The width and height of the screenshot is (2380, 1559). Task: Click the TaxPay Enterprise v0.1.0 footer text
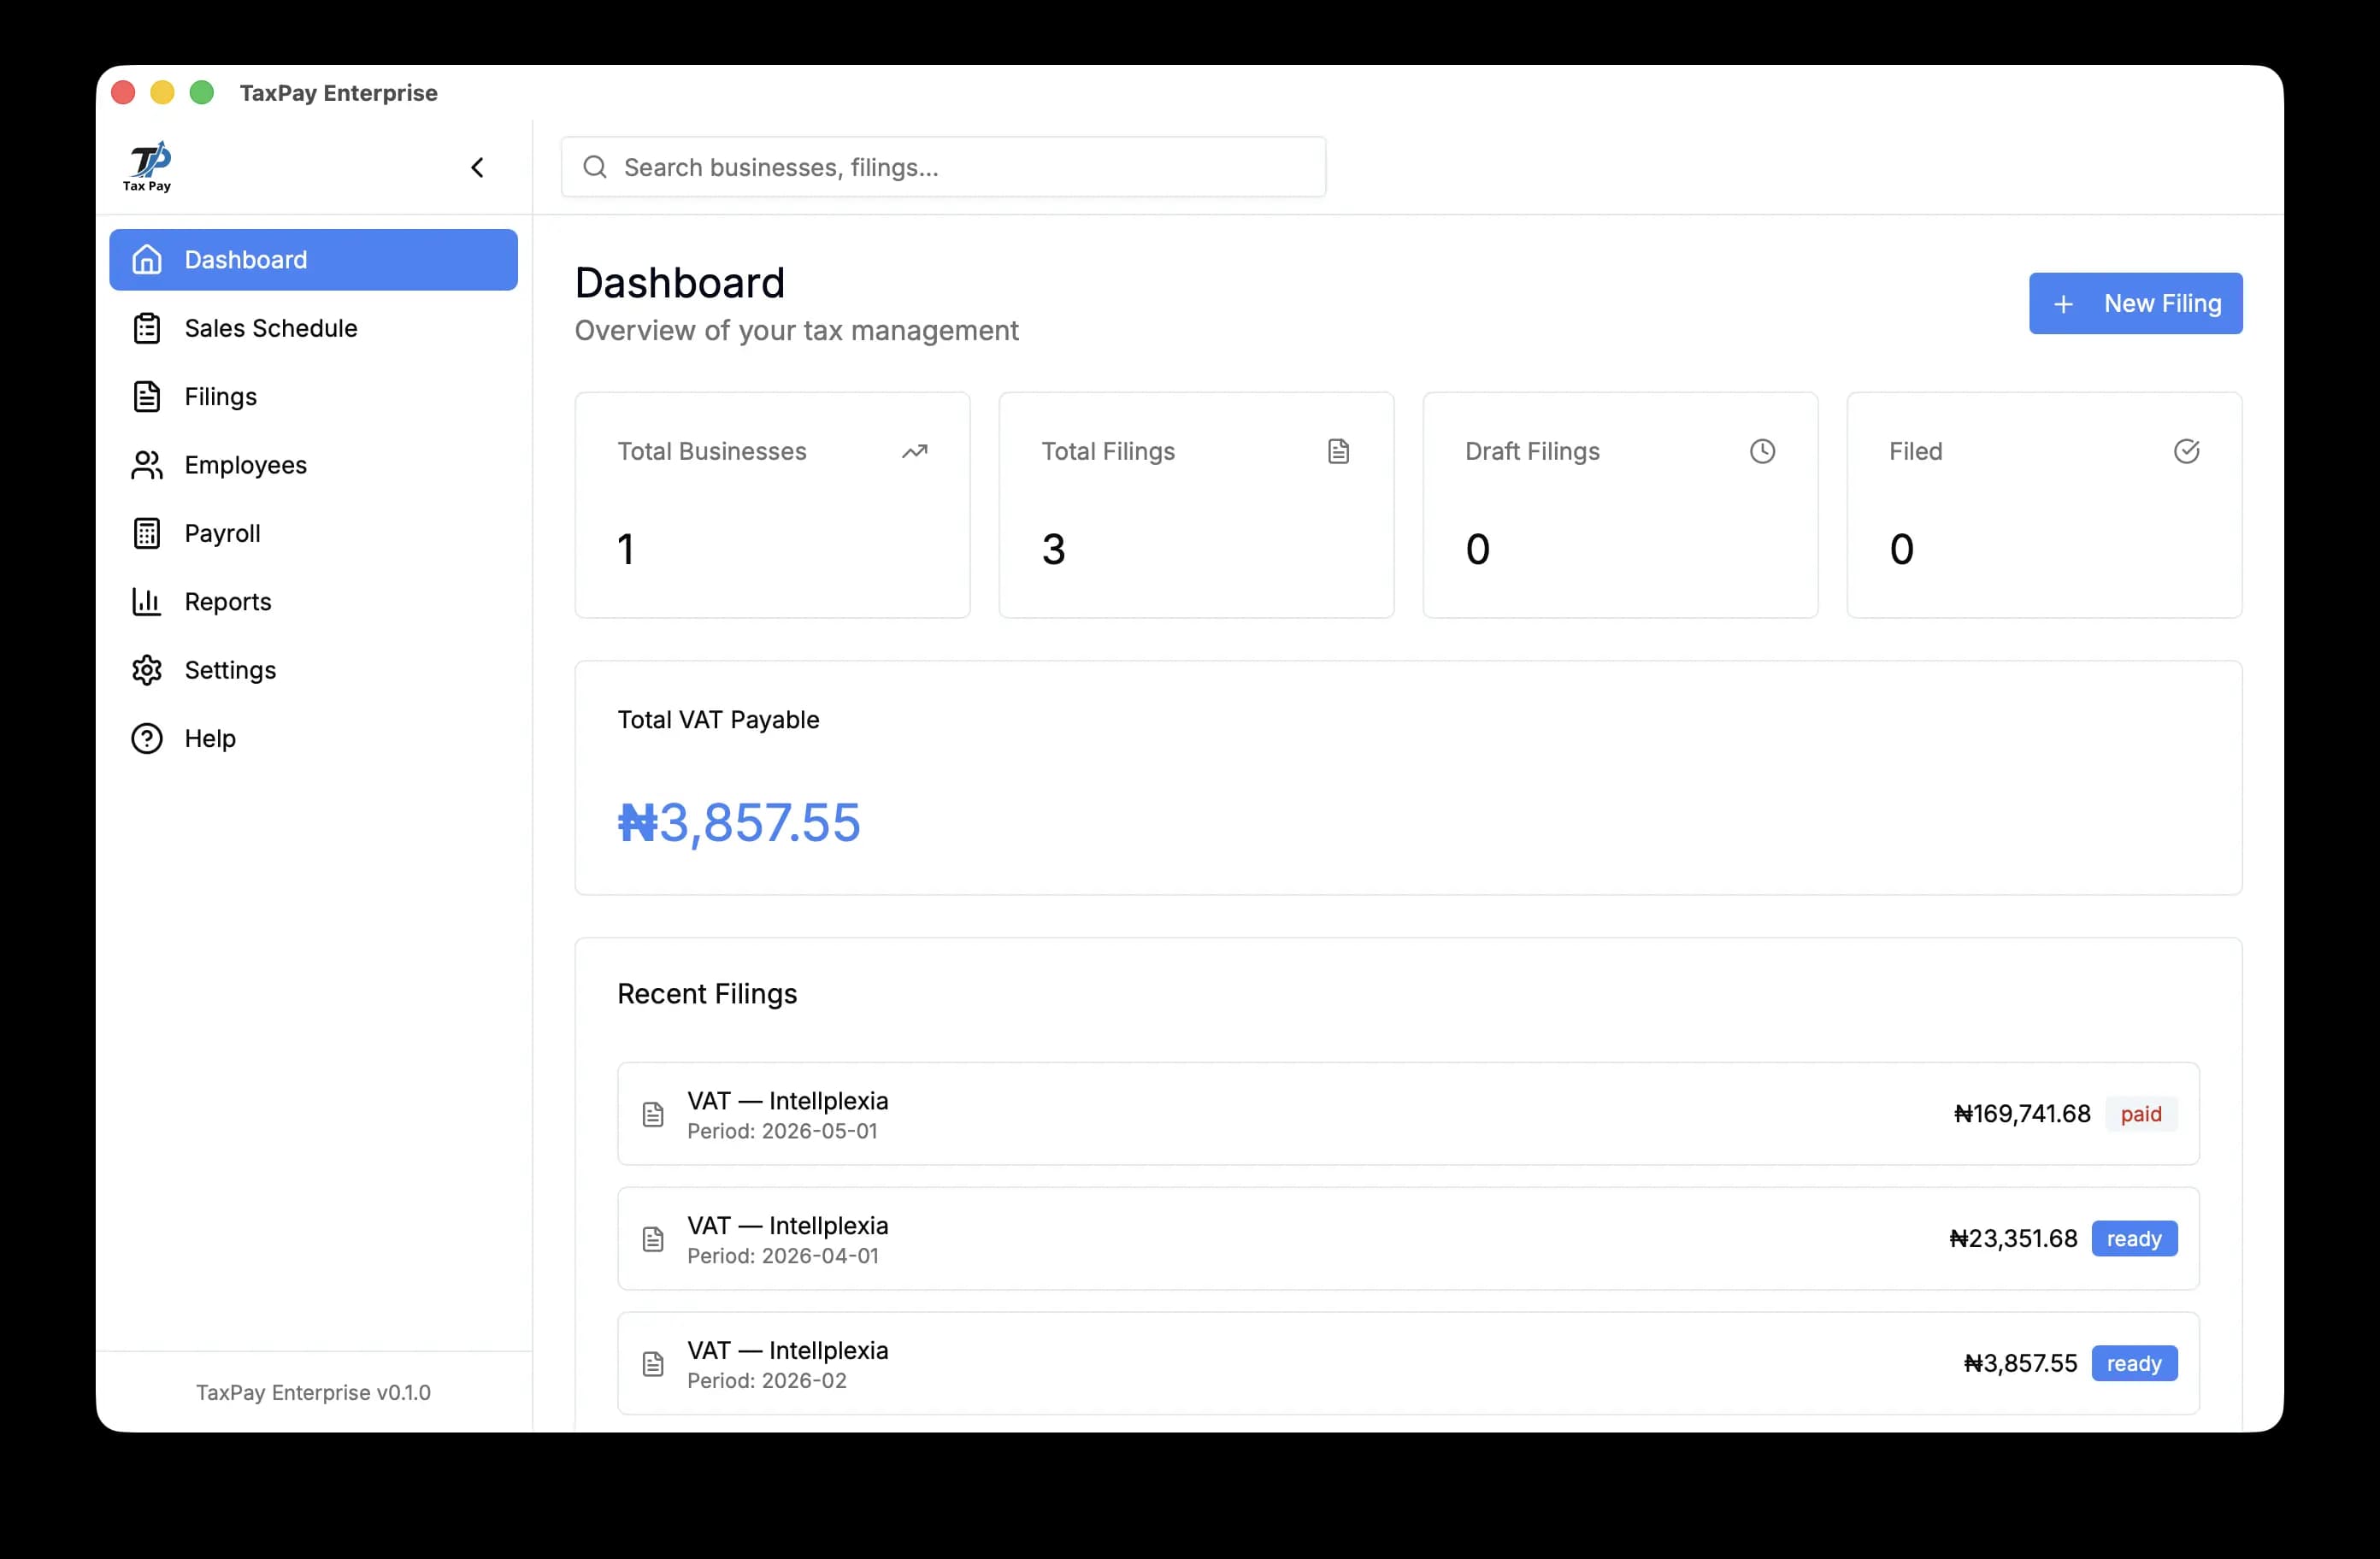coord(313,1393)
